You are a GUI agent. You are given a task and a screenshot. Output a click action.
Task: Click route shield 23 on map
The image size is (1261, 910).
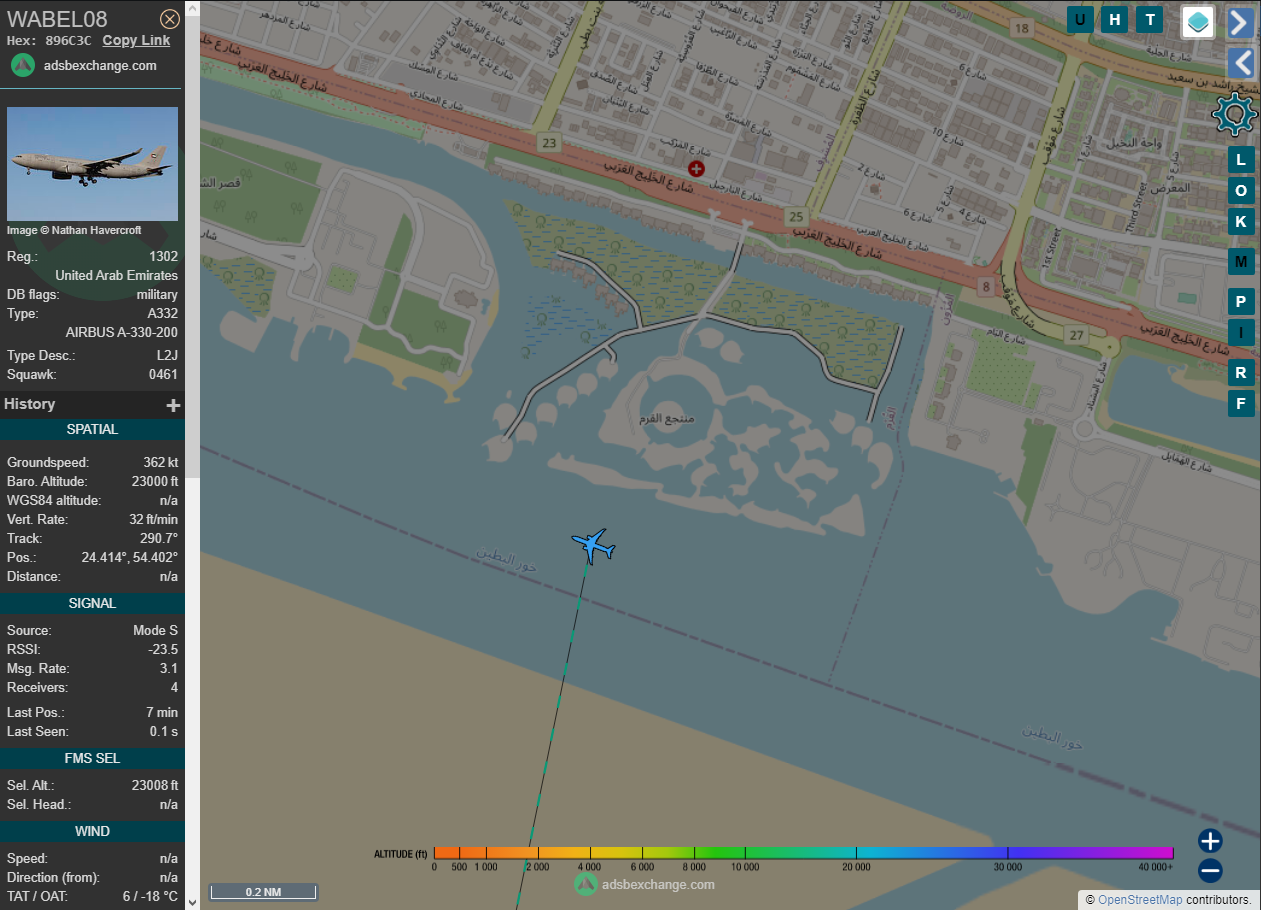[x=548, y=143]
